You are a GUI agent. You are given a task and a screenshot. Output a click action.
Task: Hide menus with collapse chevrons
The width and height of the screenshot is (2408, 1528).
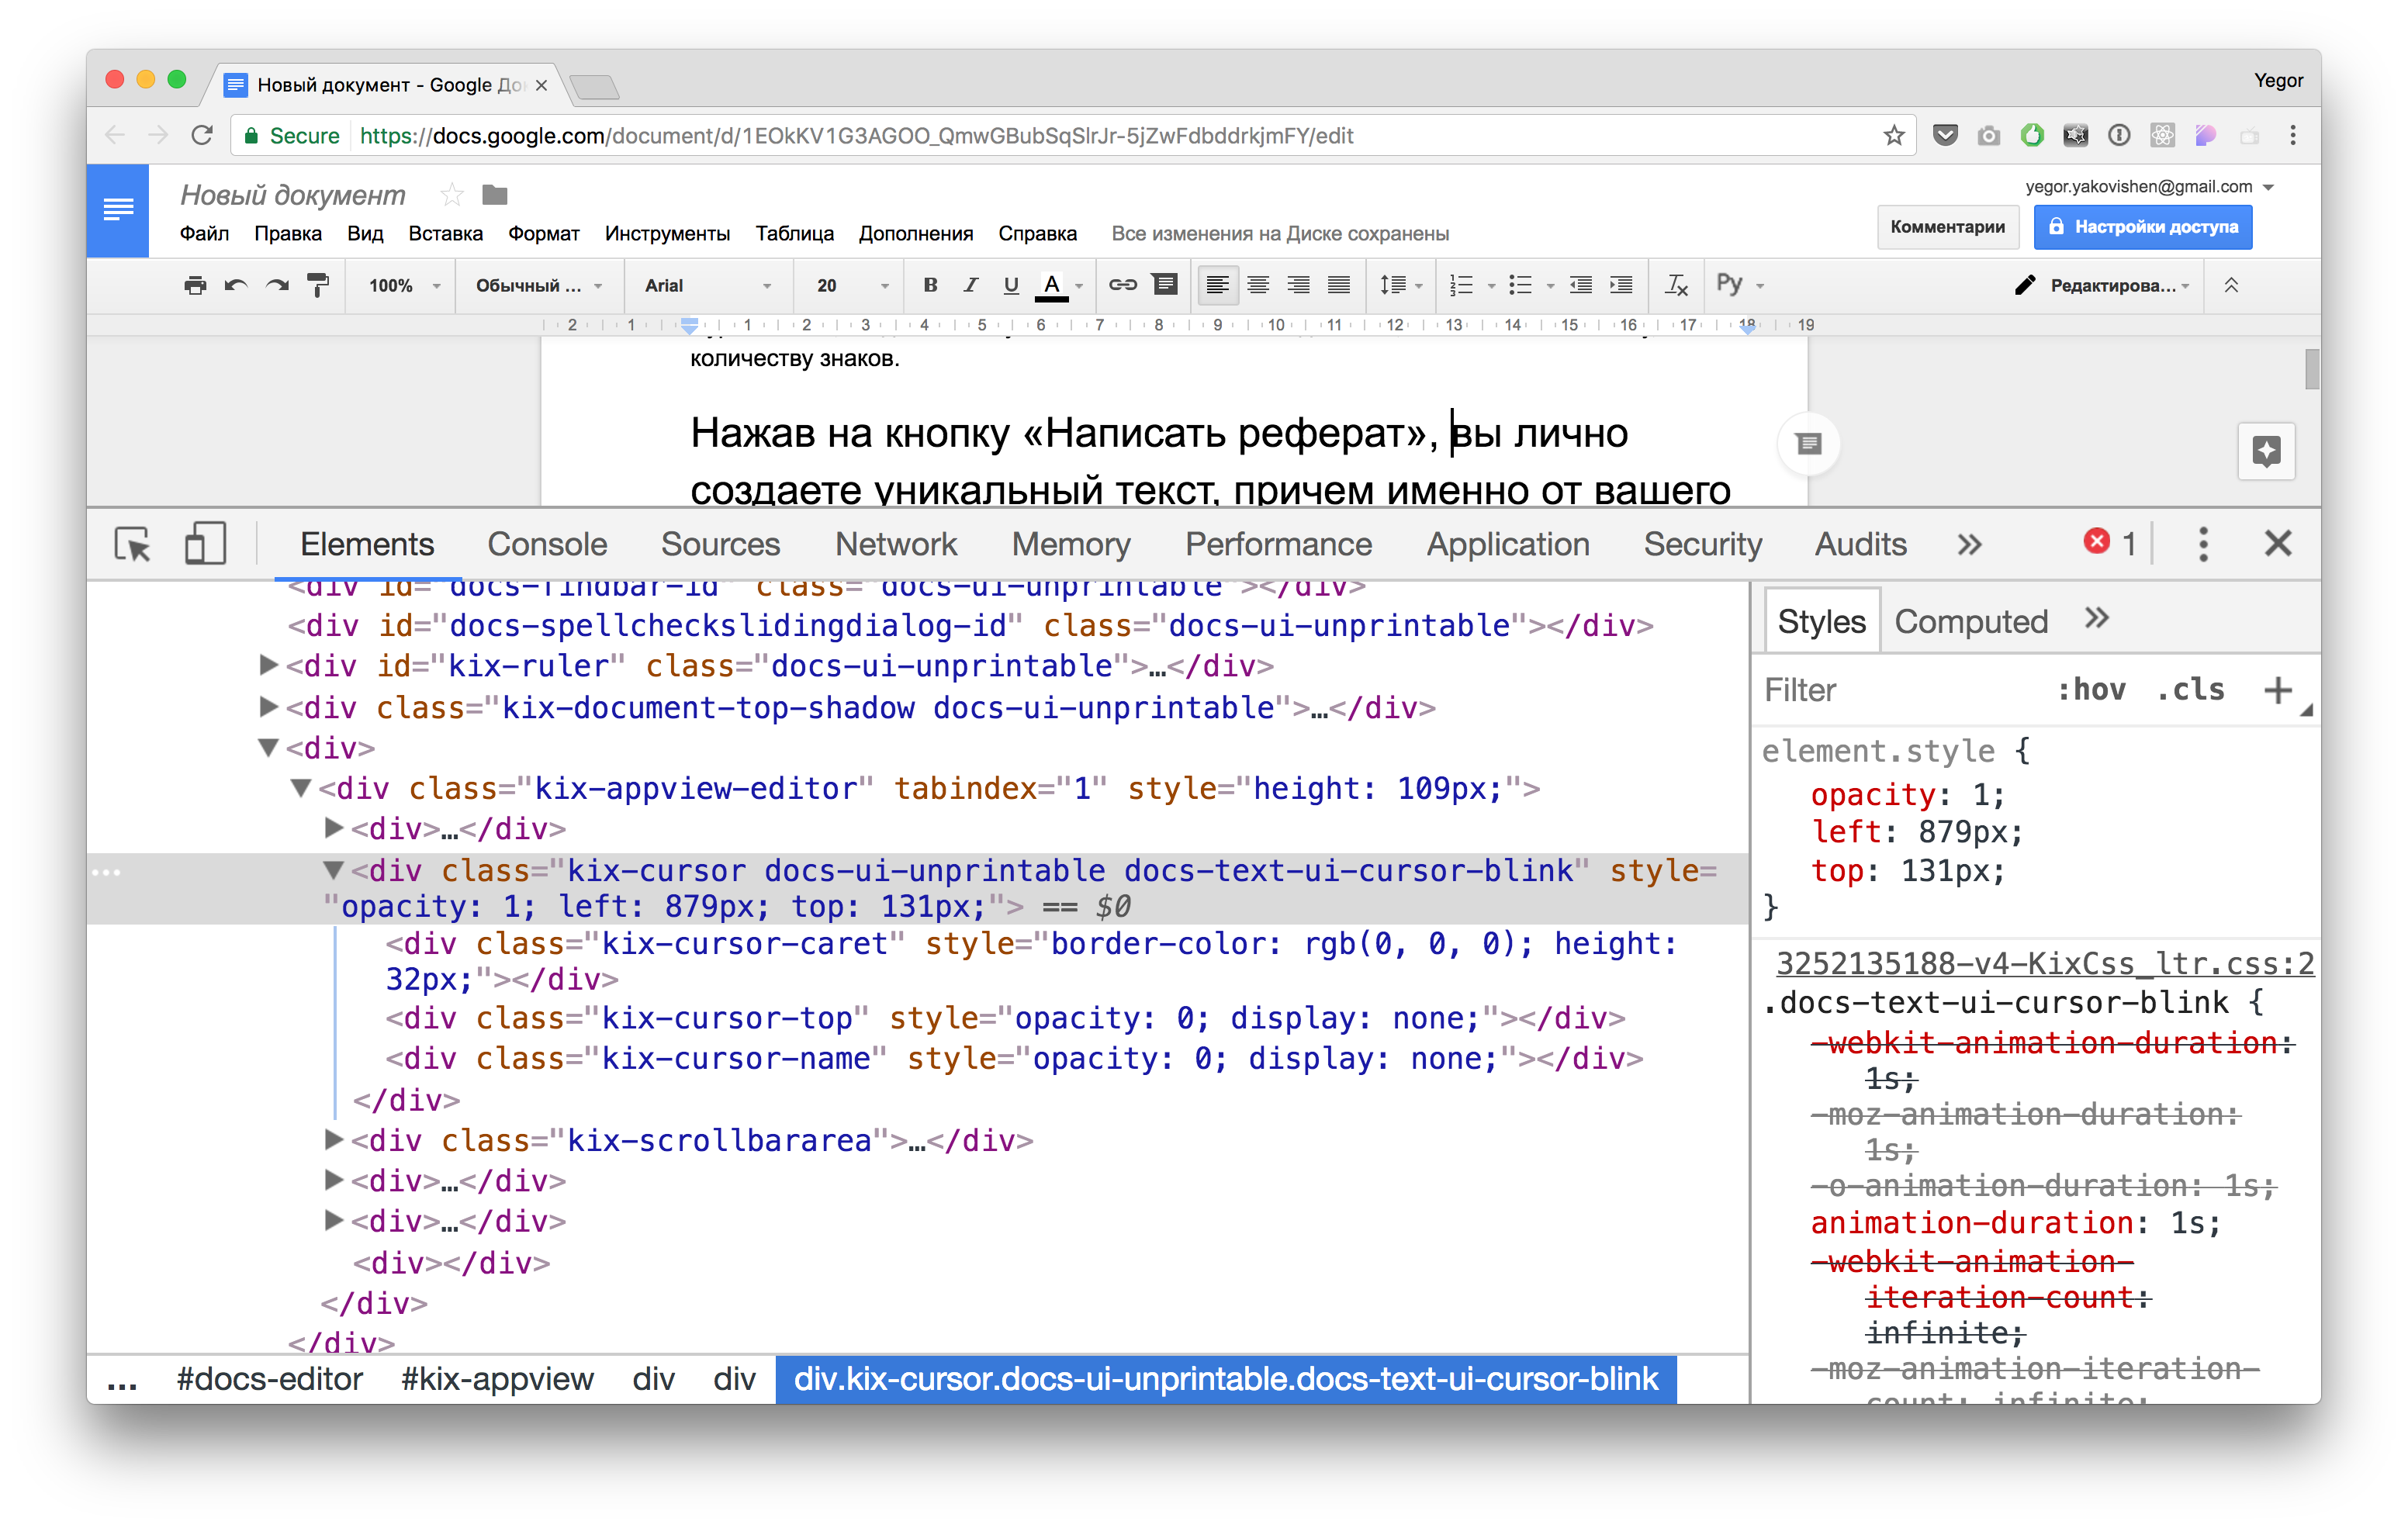[x=2231, y=286]
